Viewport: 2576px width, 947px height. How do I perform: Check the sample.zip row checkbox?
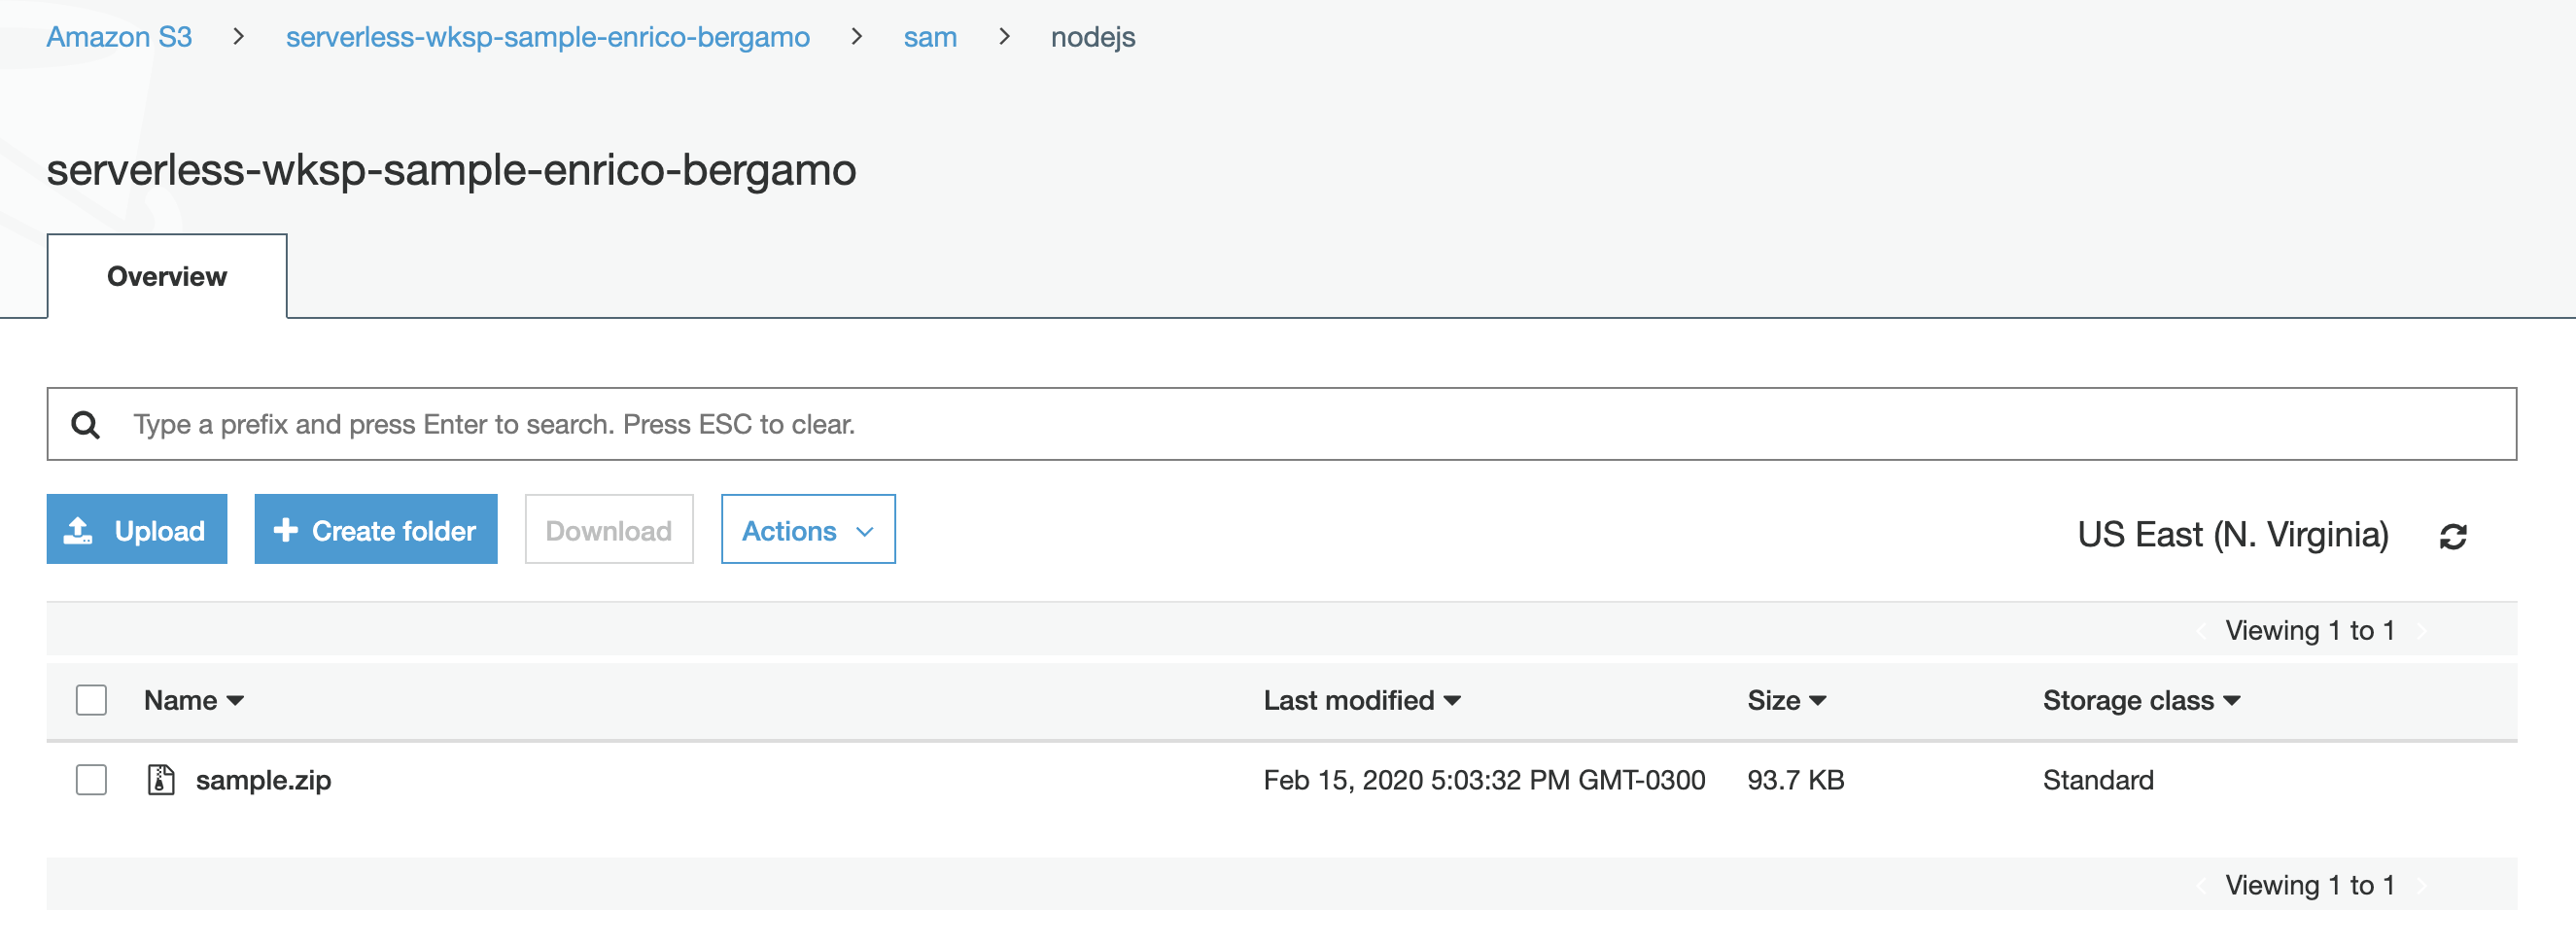[91, 780]
